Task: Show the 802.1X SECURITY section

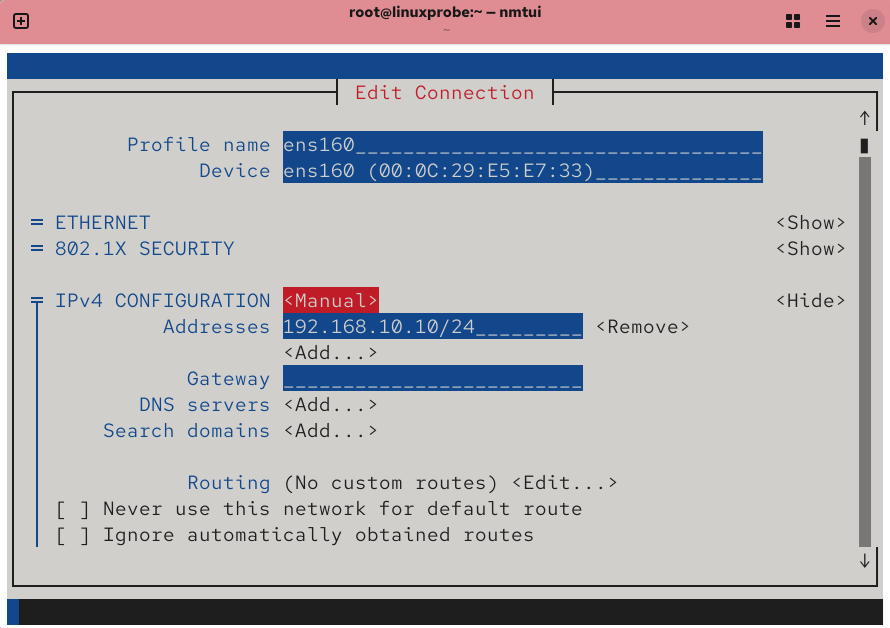Action: coord(811,249)
